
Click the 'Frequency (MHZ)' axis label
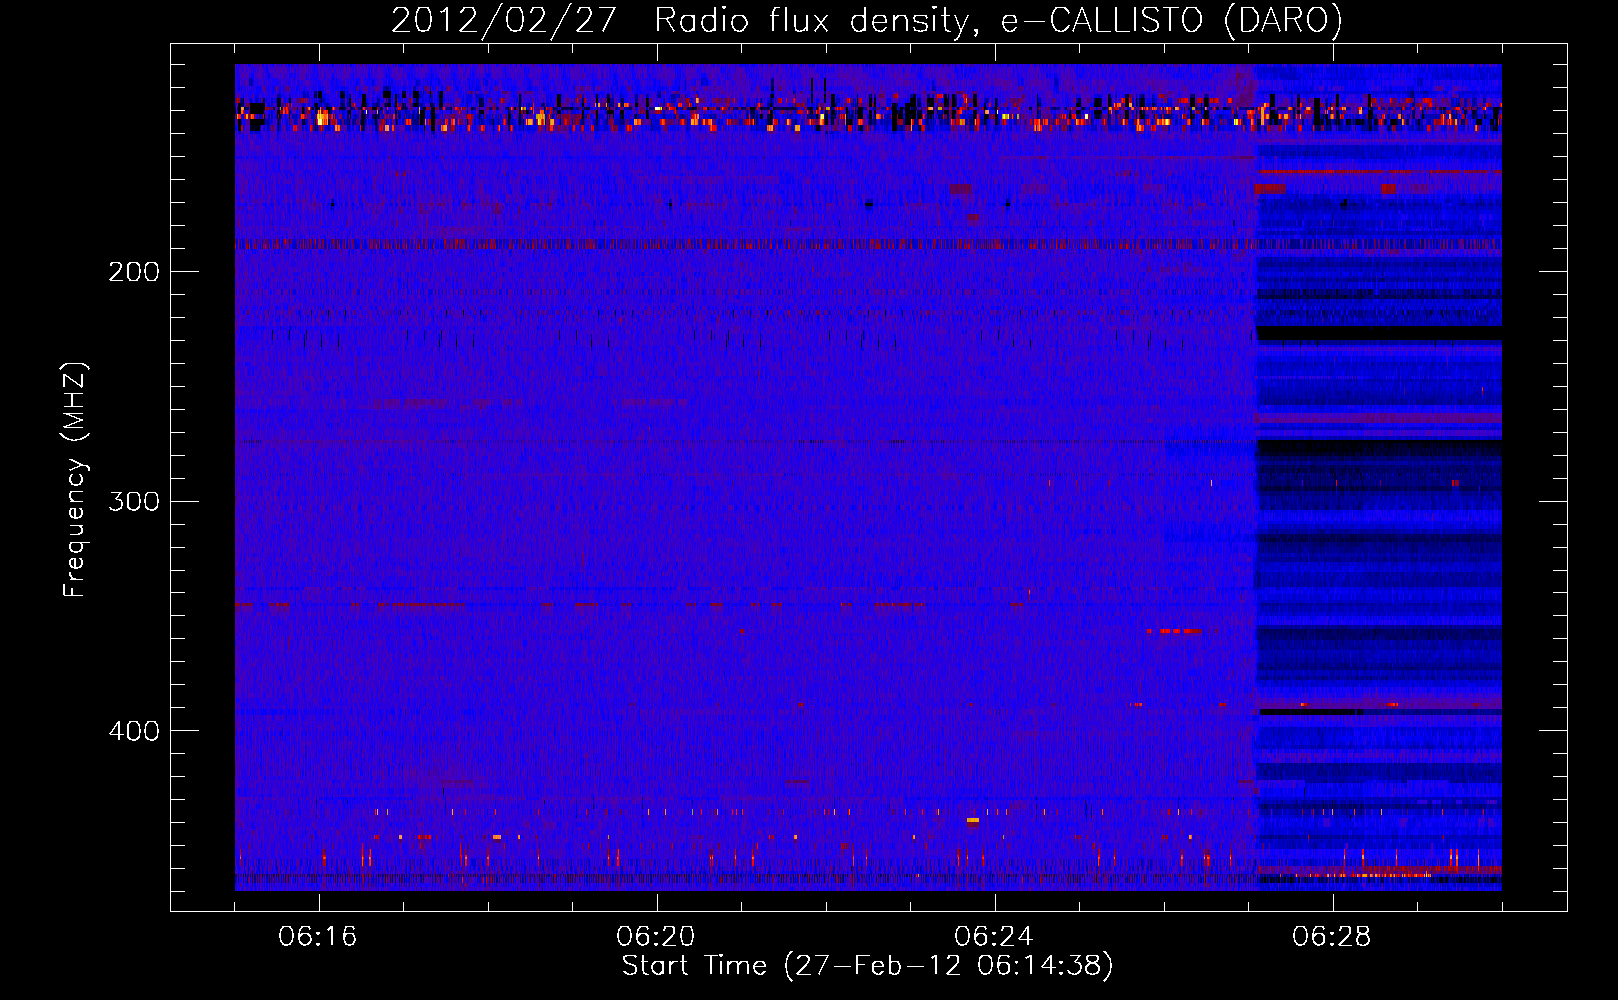75,479
